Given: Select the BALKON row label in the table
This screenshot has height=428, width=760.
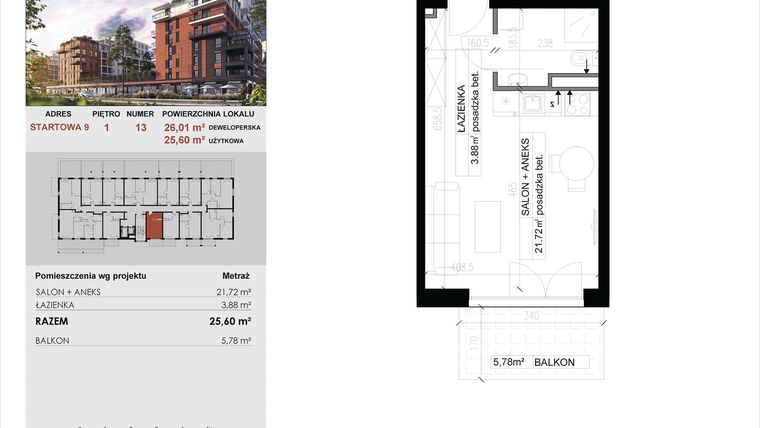Looking at the screenshot, I should click(x=52, y=341).
